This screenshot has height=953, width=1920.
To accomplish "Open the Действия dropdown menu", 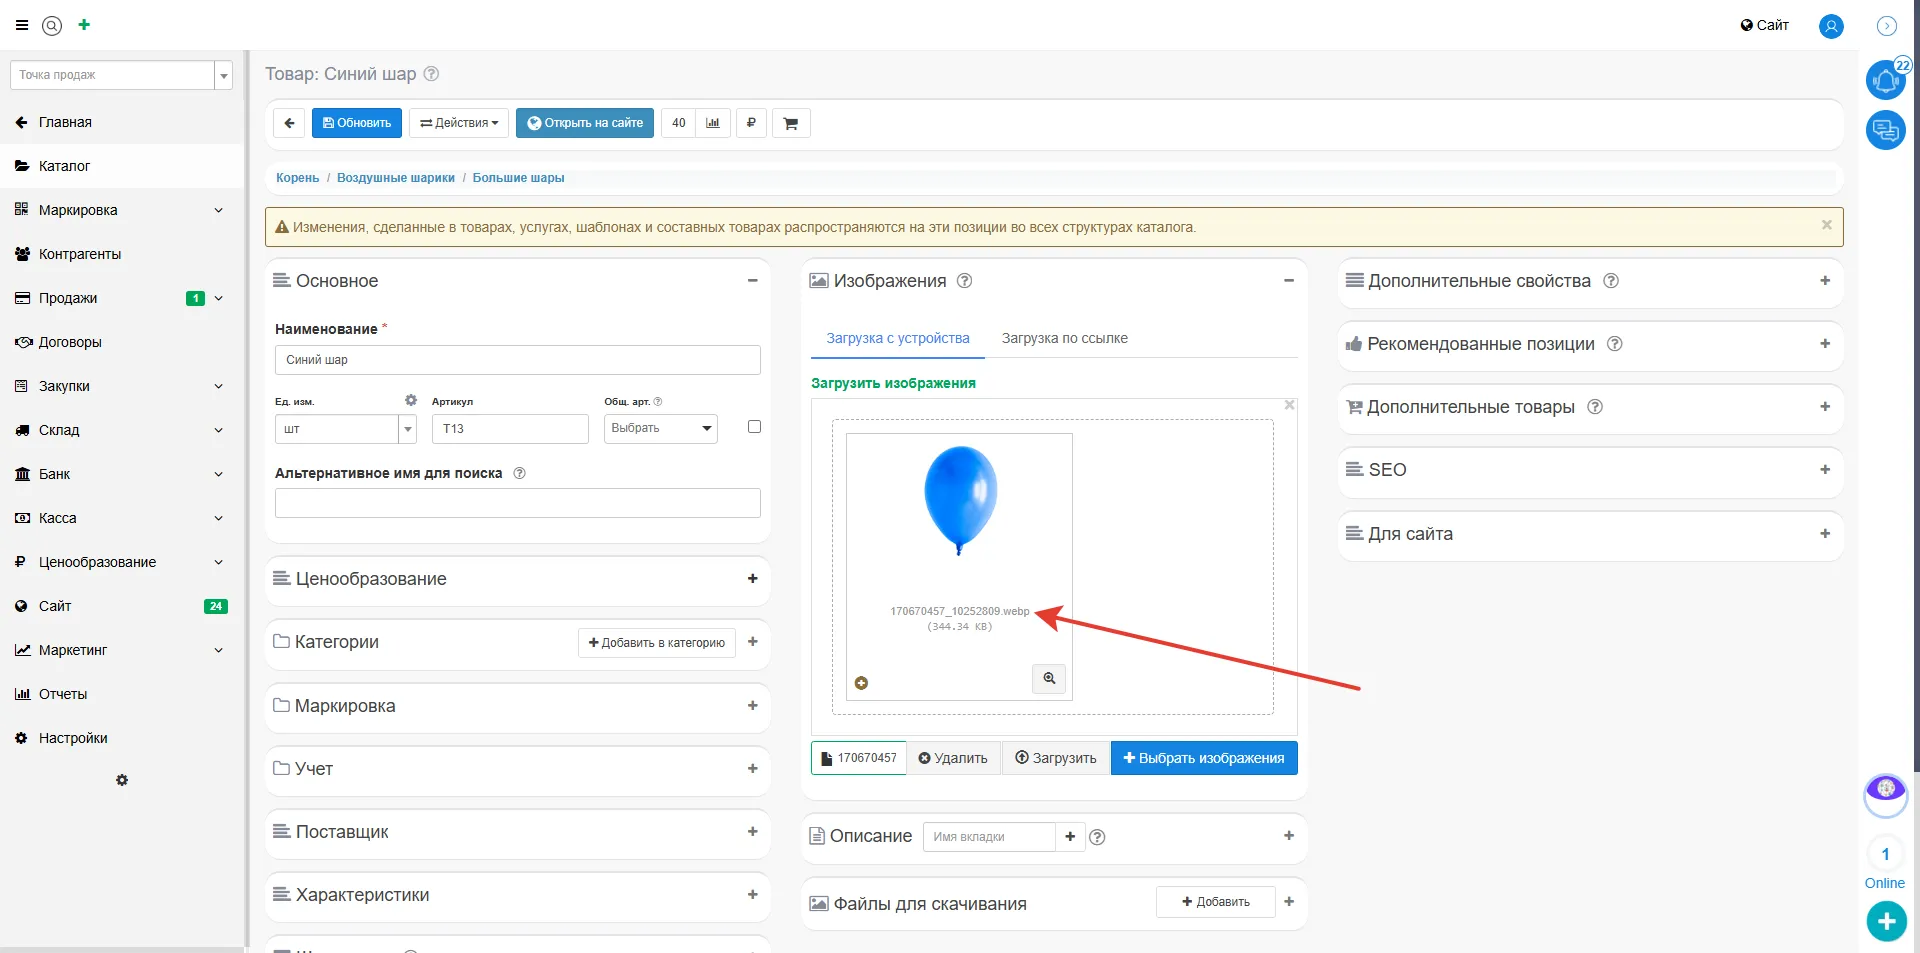I will [459, 123].
